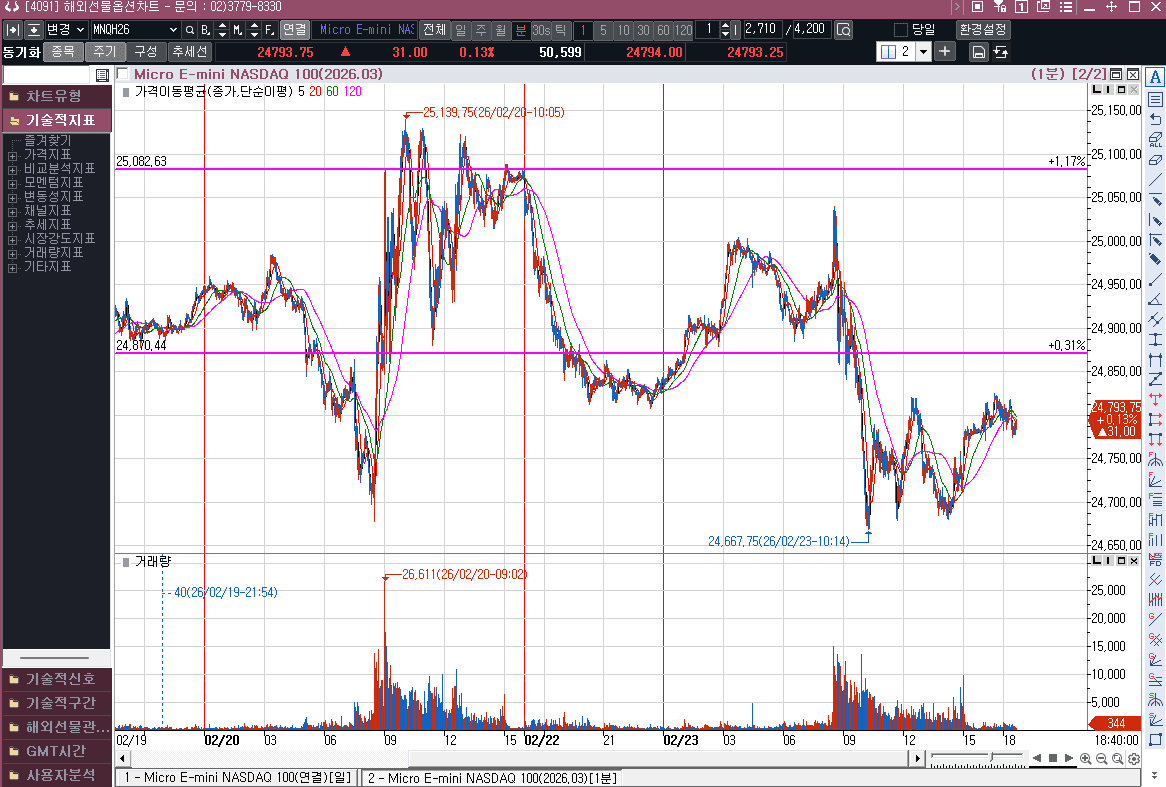Click the 추세선 button
Viewport: 1166px width, 787px height.
(189, 51)
